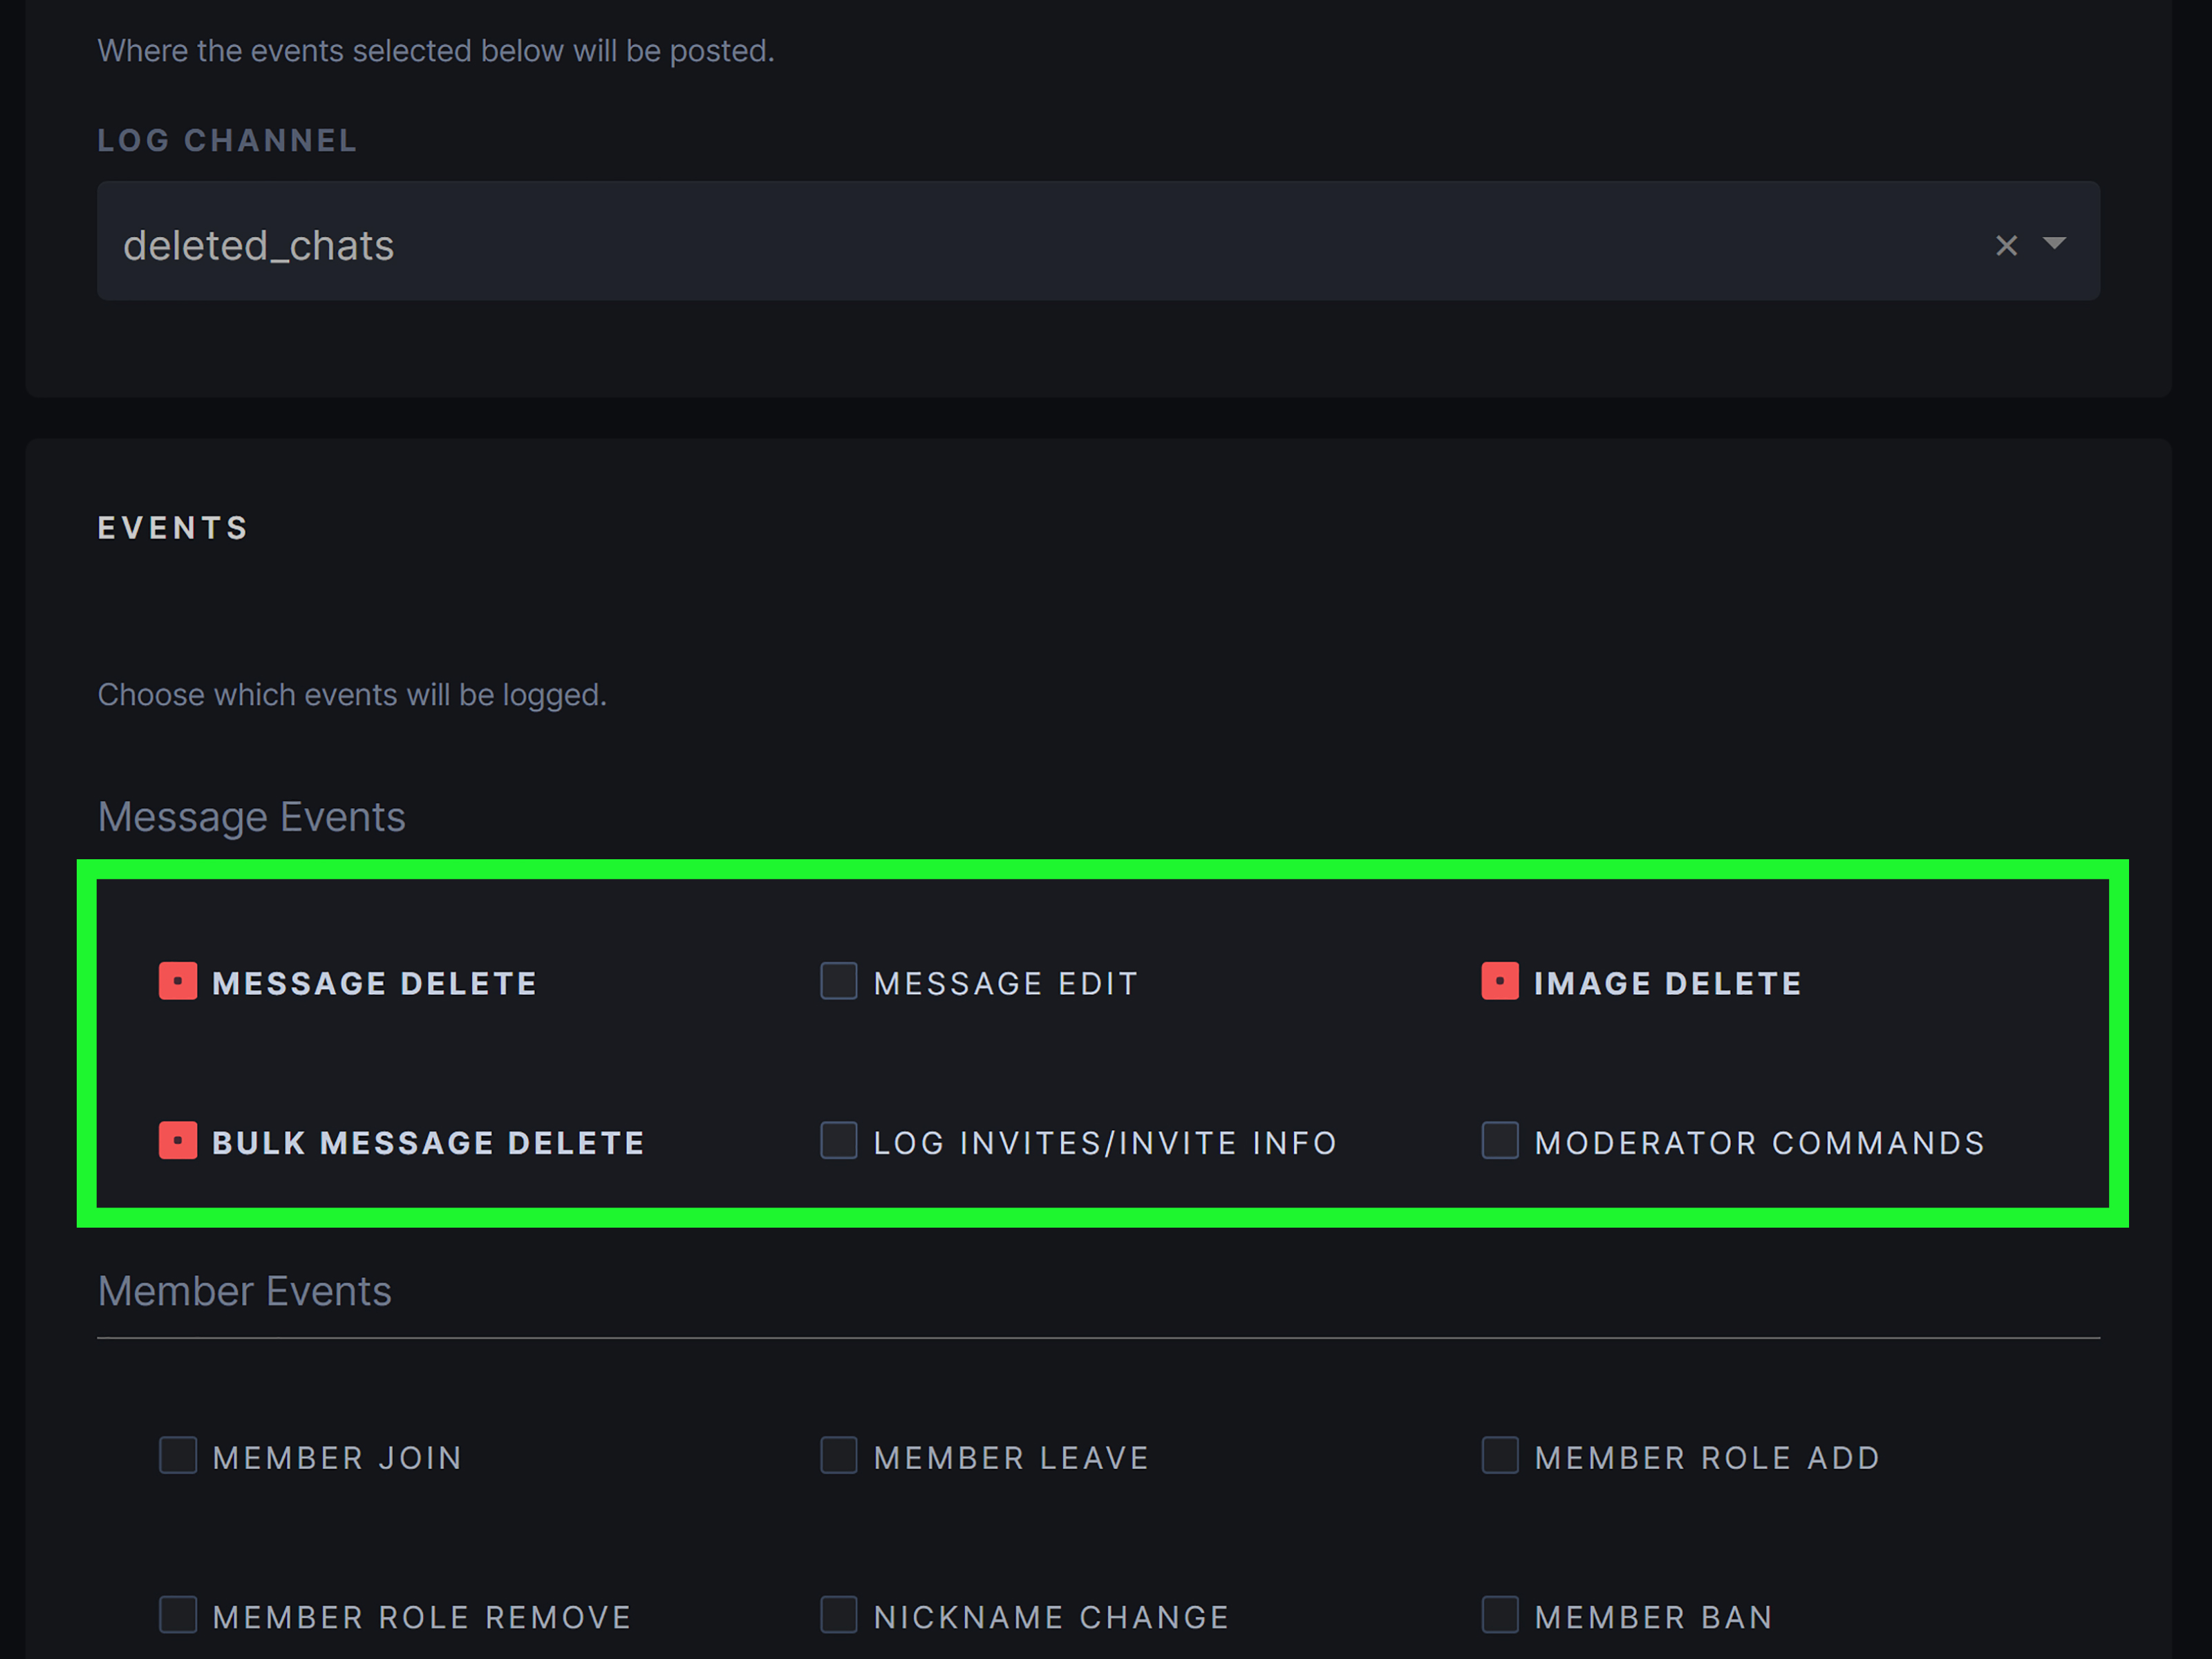Enable Member Role Add logging
The height and width of the screenshot is (1659, 2212).
(1499, 1456)
